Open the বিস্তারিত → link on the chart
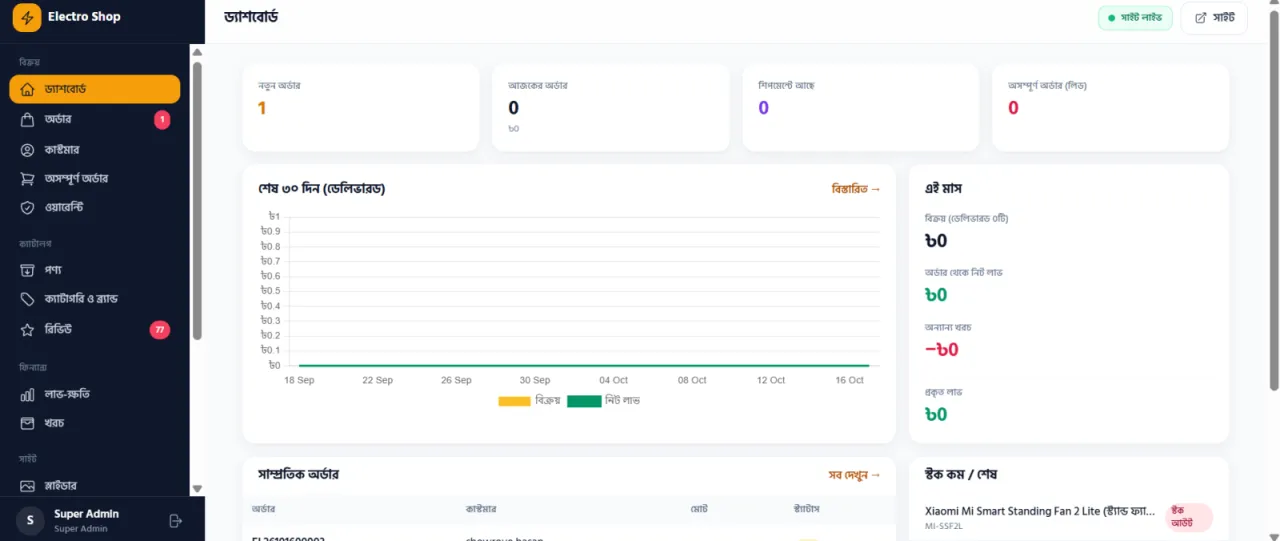Viewport: 1280px width, 541px height. (x=856, y=189)
